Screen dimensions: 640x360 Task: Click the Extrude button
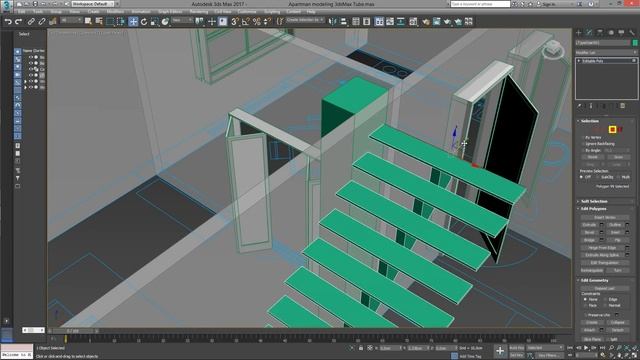pyautogui.click(x=589, y=225)
